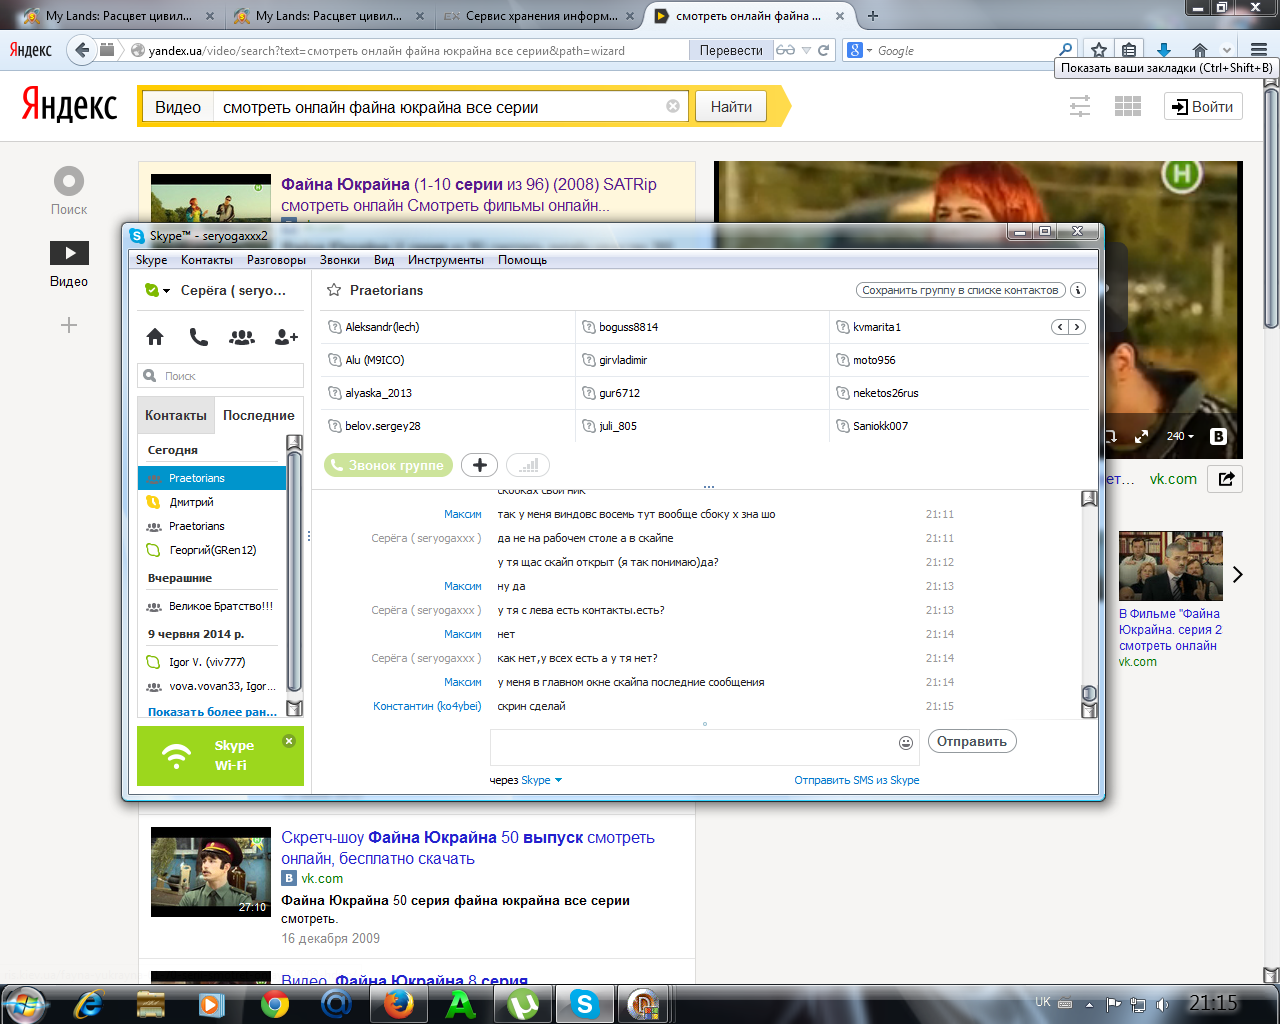The width and height of the screenshot is (1280, 1024).
Task: Open the Звонки menu in Skype
Action: 340,260
